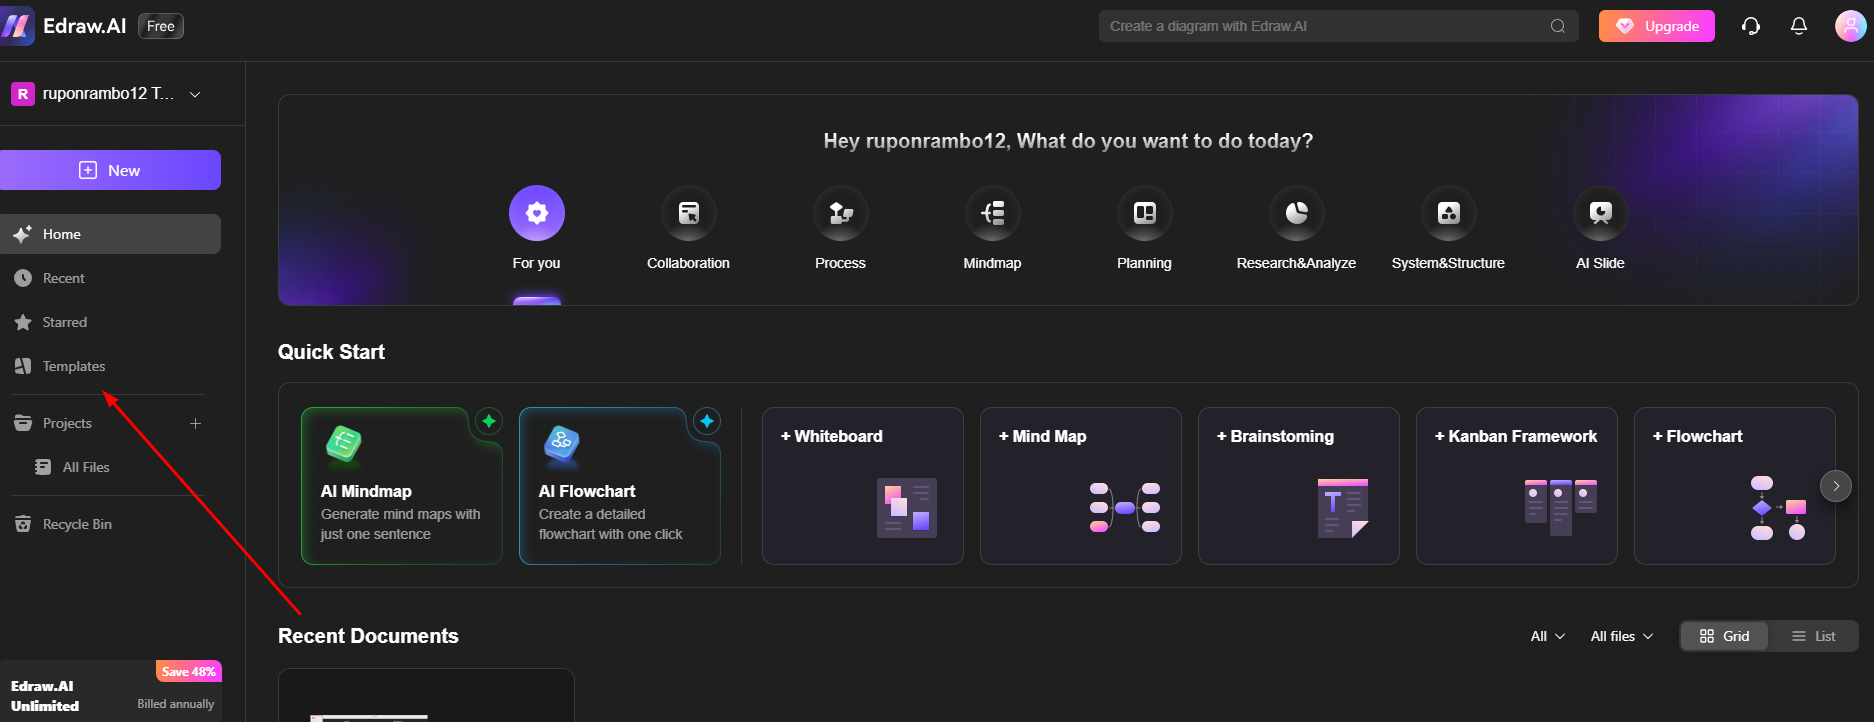Open the AI Mindmap quick start card
Screen dimensions: 1874x722
point(401,486)
